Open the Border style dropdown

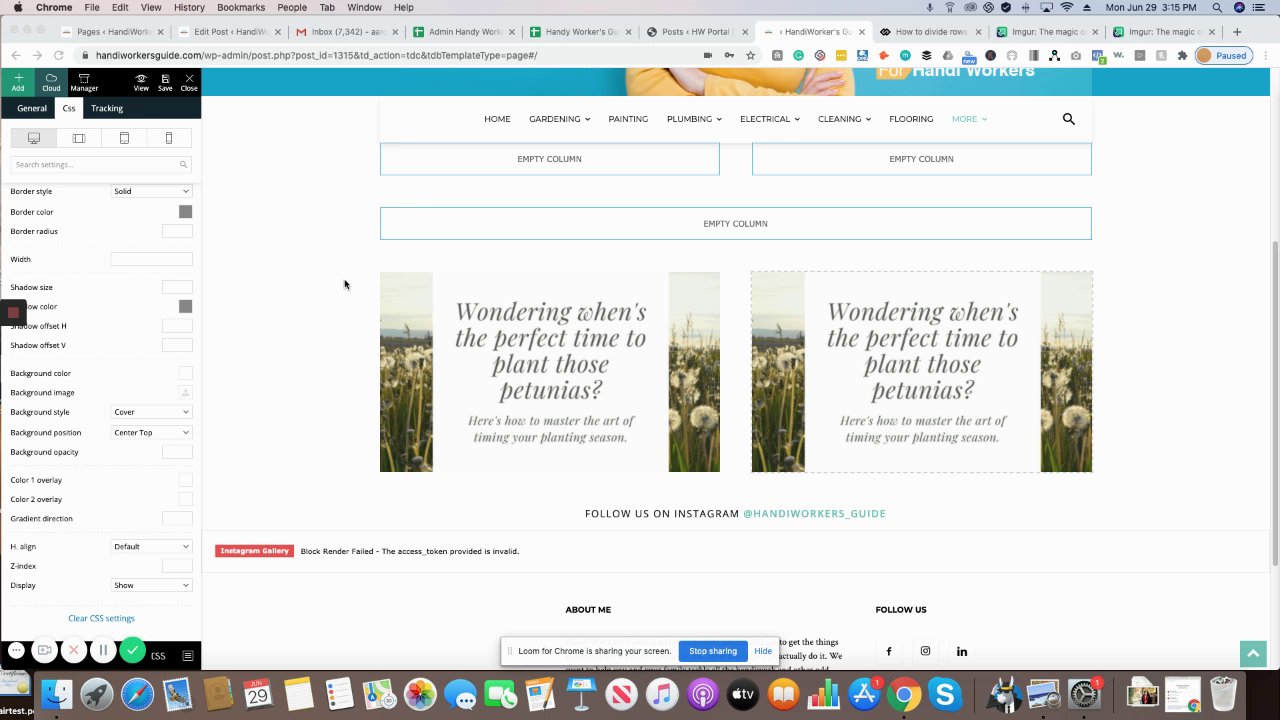point(151,191)
